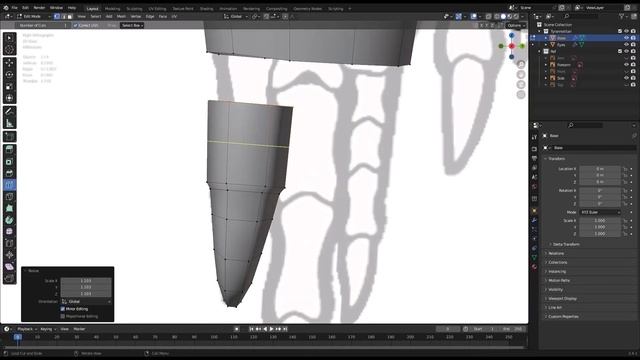Toggle the Correct UVs checkbox
640x360 pixels.
point(75,25)
